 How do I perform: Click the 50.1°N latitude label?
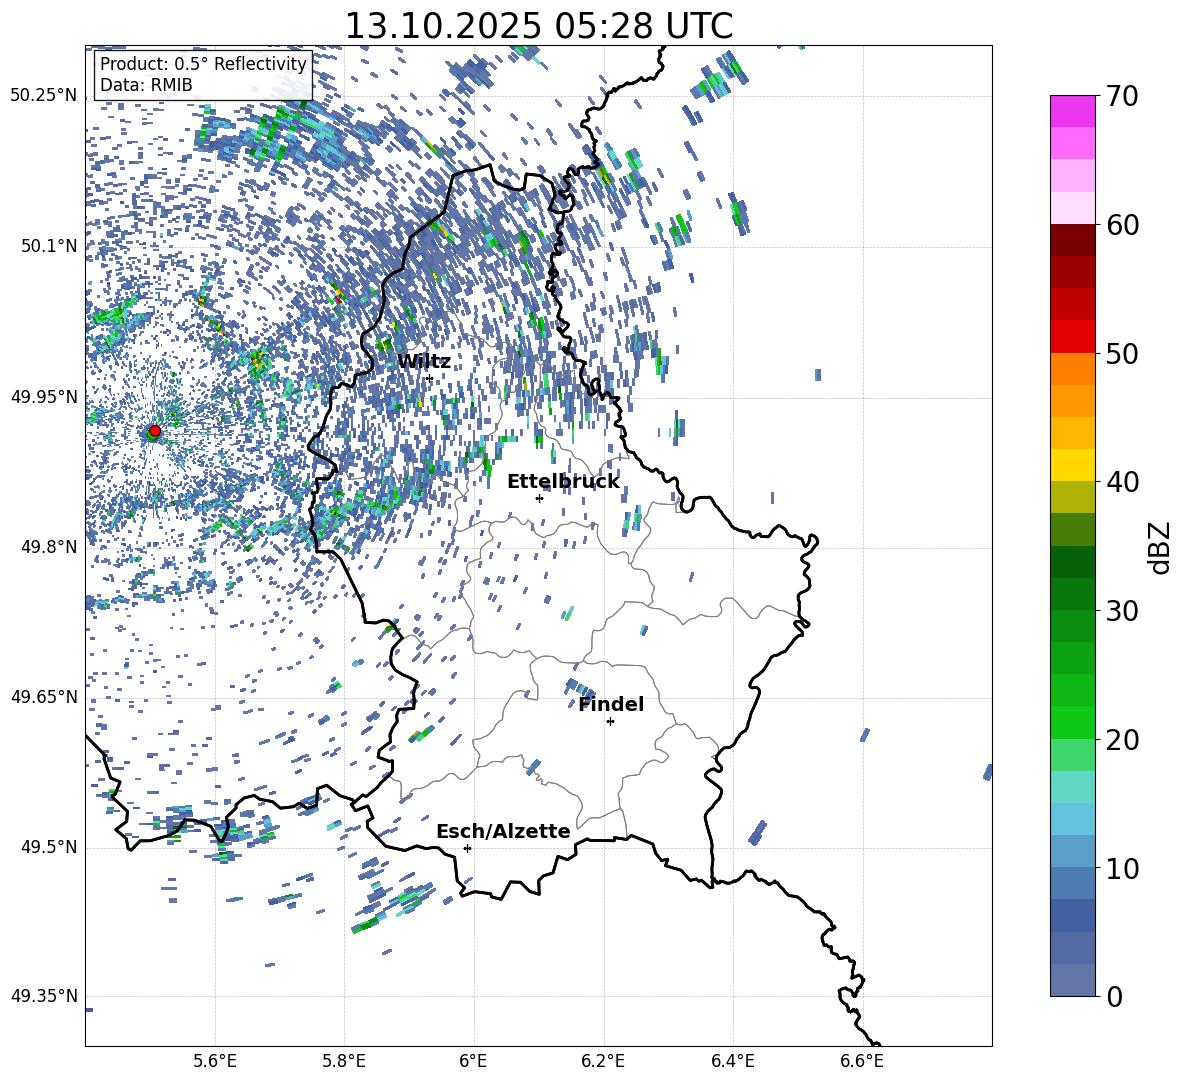coord(48,246)
